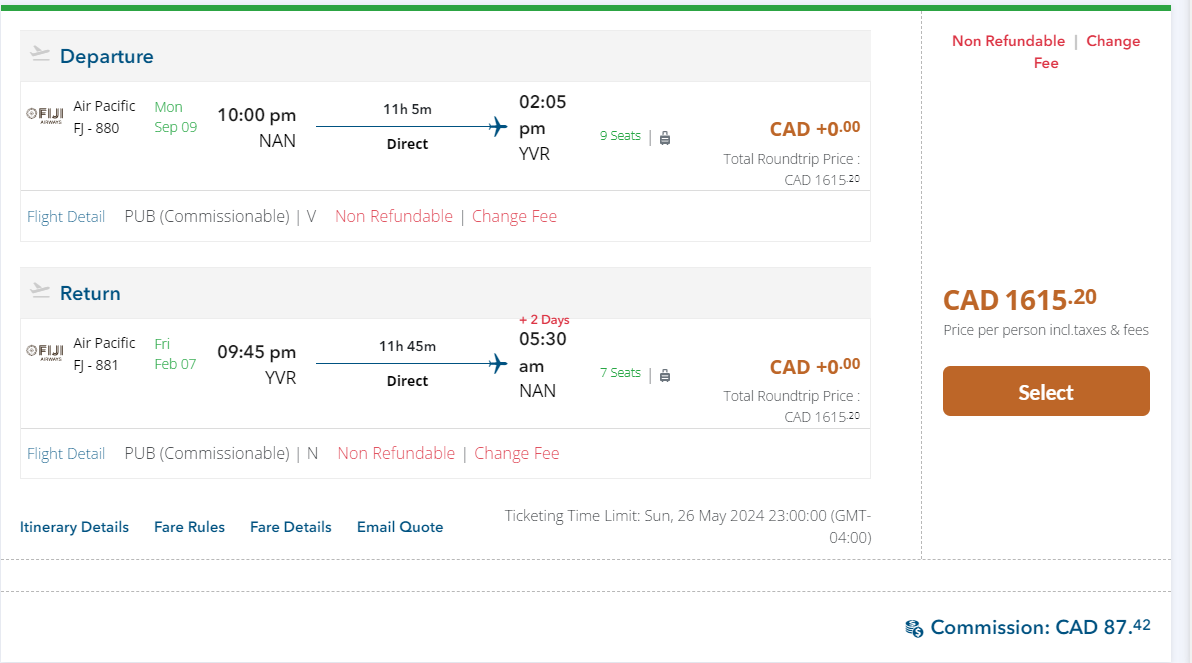Click the commission coins icon
This screenshot has width=1192, height=663.
point(914,628)
